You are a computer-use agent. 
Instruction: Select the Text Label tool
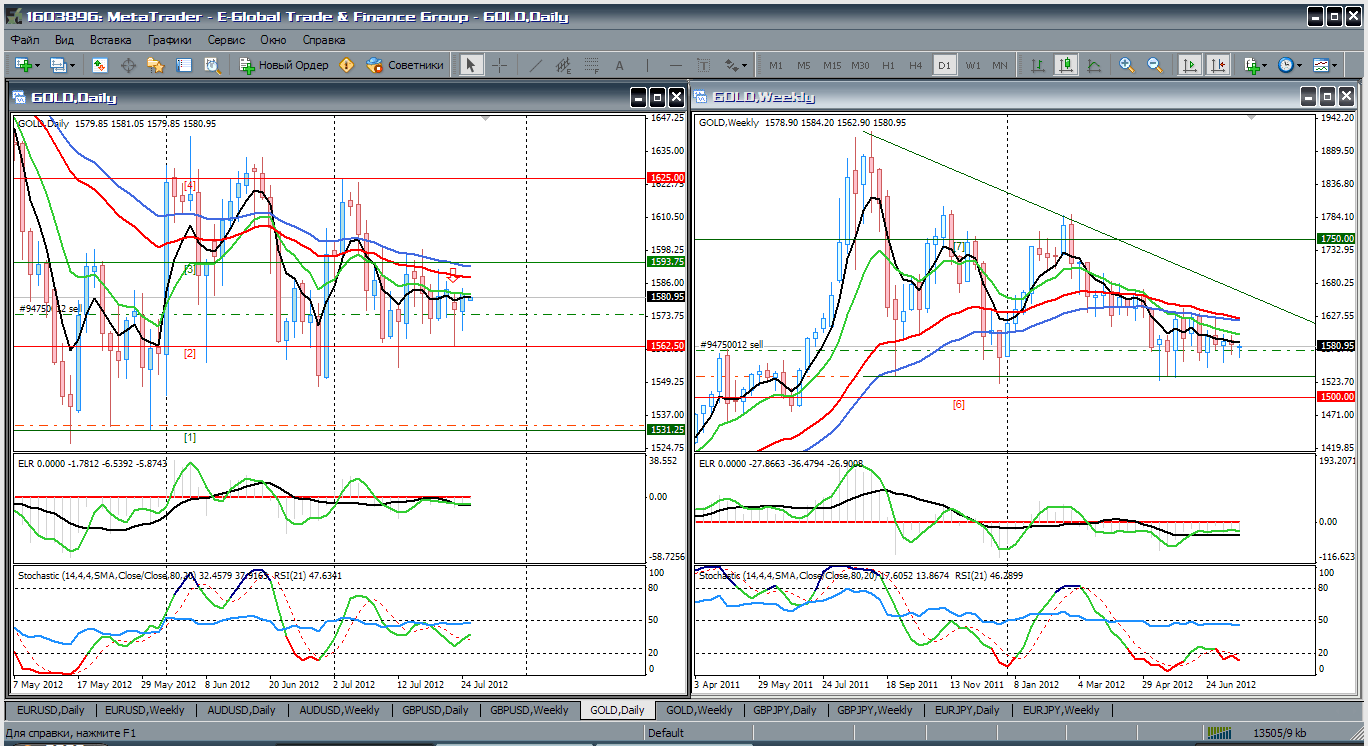(703, 65)
